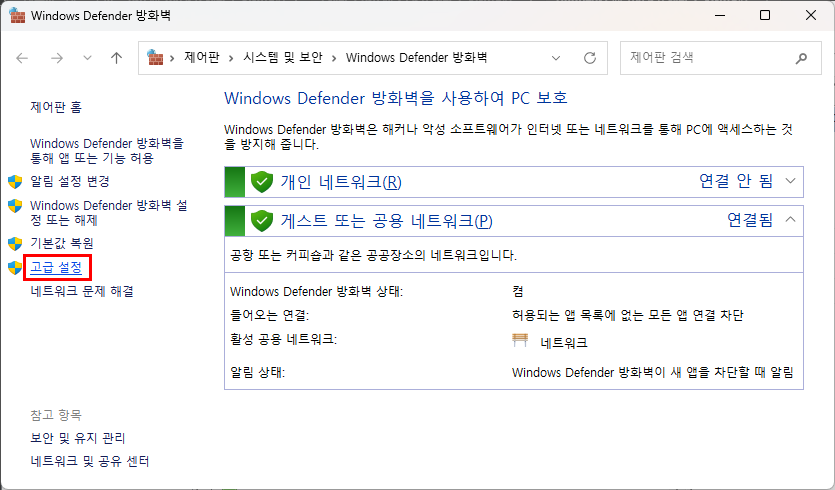Screen dimensions: 835x490
Task: Minimize the Windows Defender 방화벽 window
Action: pyautogui.click(x=719, y=15)
